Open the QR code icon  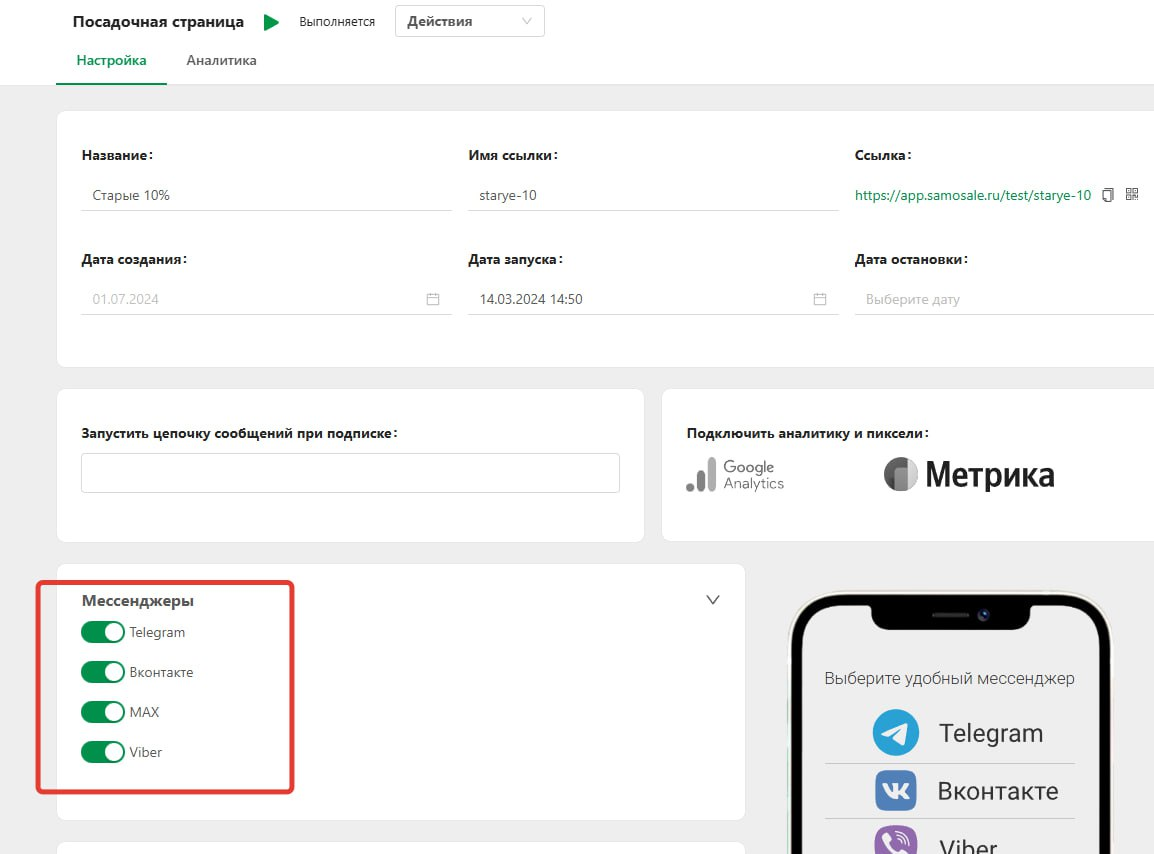point(1132,194)
